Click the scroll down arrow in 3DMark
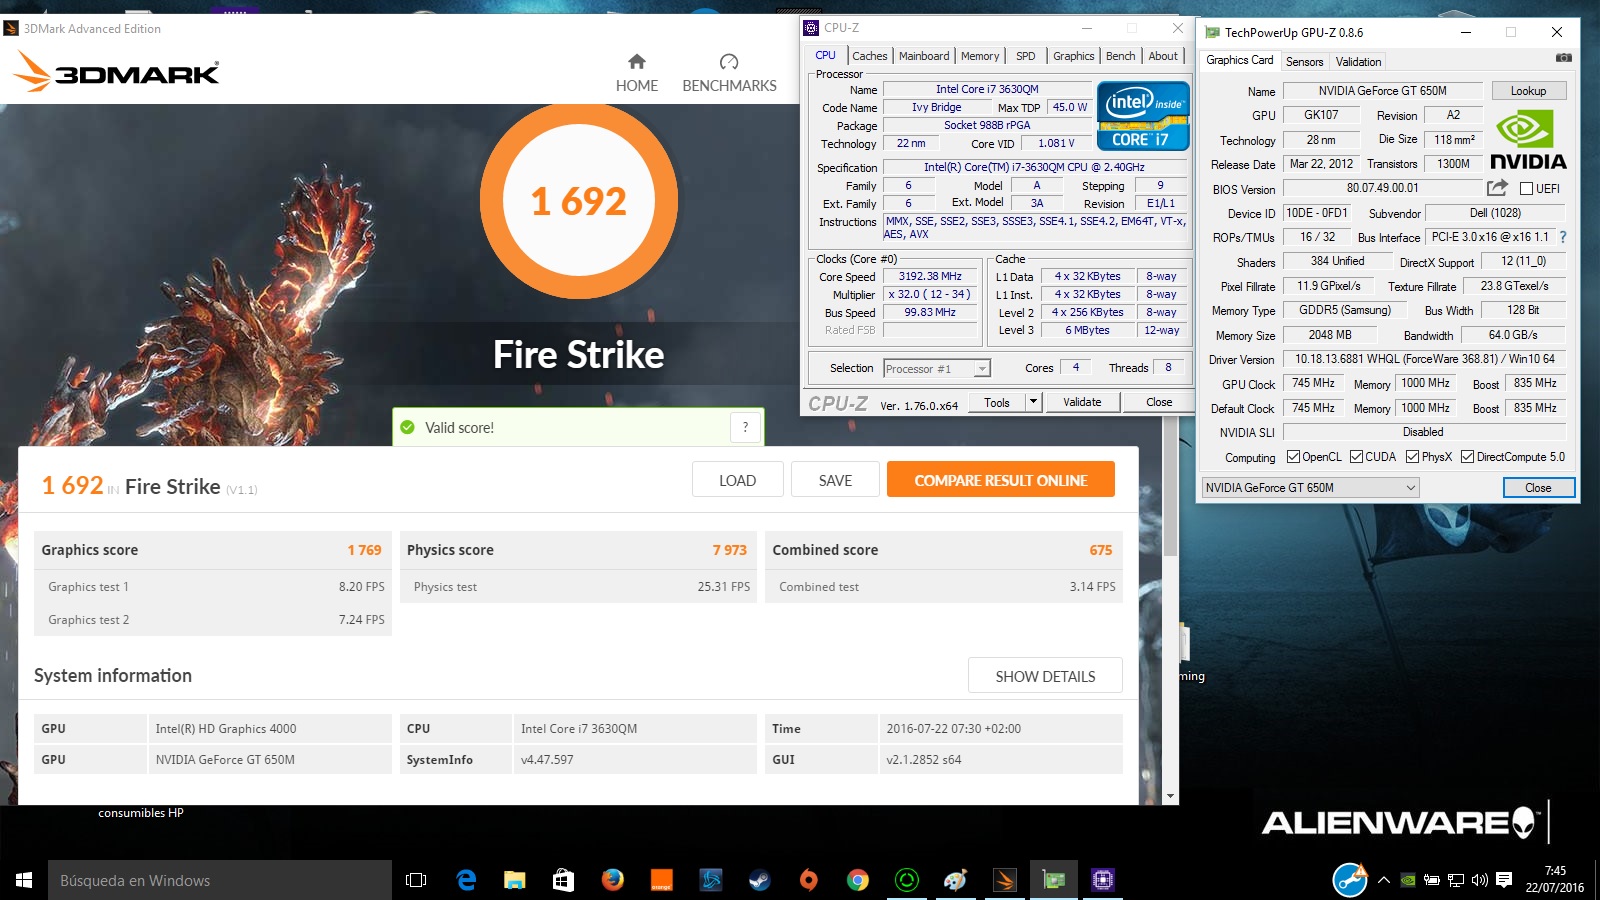The width and height of the screenshot is (1600, 900). (x=1171, y=796)
